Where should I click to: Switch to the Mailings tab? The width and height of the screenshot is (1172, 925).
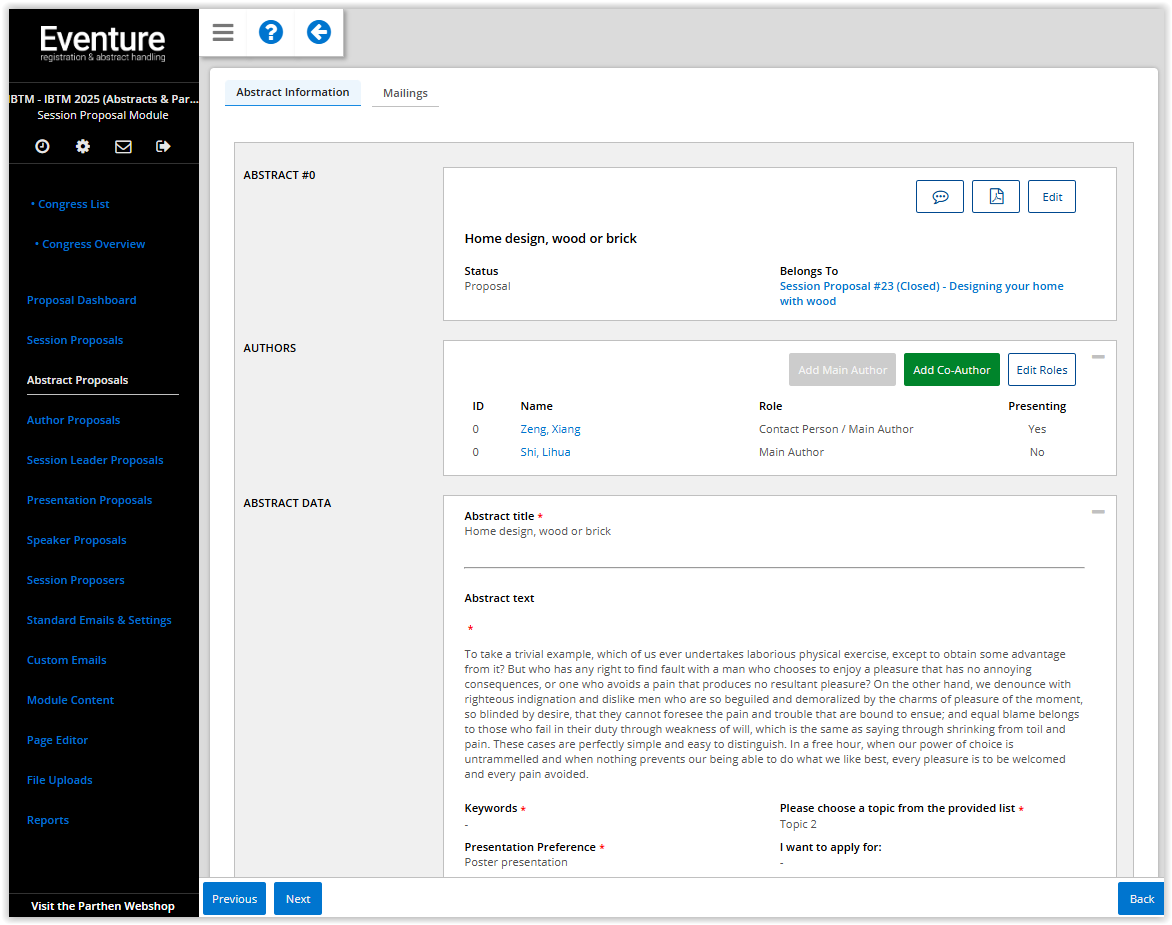[405, 93]
